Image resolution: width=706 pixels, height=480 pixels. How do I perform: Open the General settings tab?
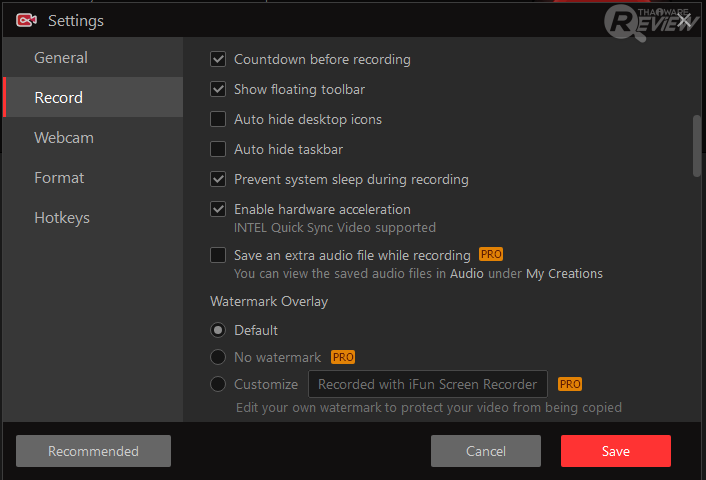point(93,58)
